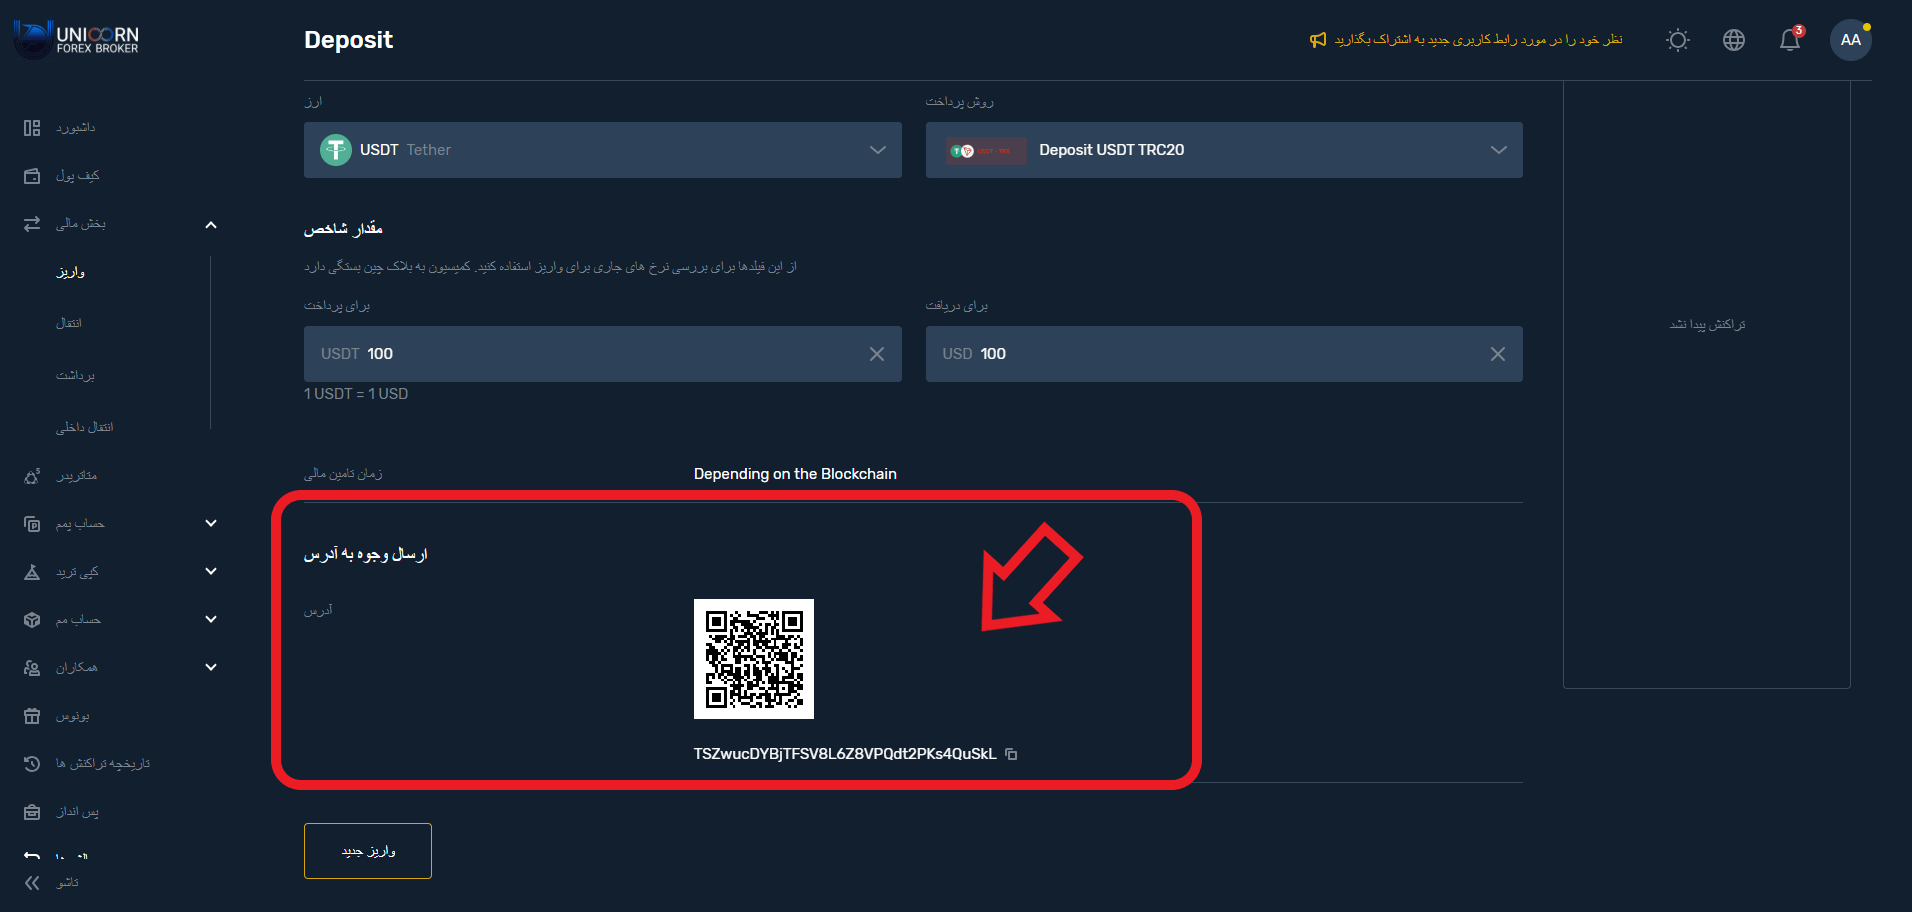This screenshot has width=1912, height=912.
Task: Click the MetaTrader (متاتریدر) sidebar icon
Action: coord(32,476)
